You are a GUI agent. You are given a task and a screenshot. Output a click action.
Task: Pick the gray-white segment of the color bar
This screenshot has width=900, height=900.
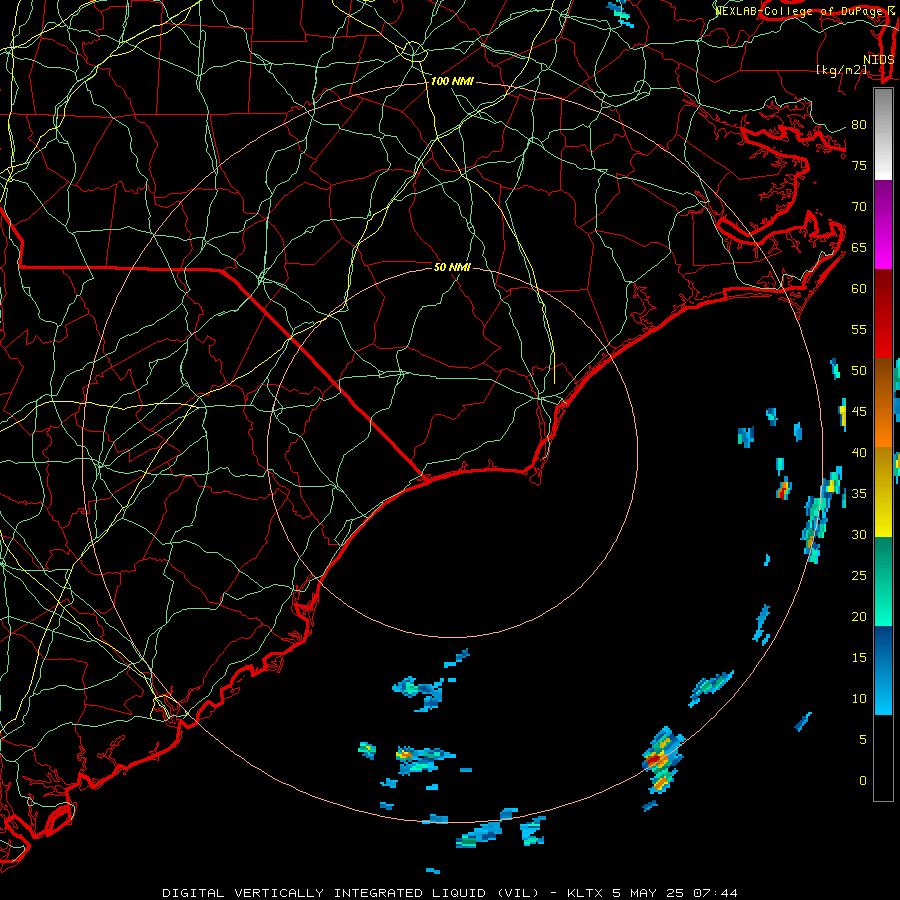883,135
